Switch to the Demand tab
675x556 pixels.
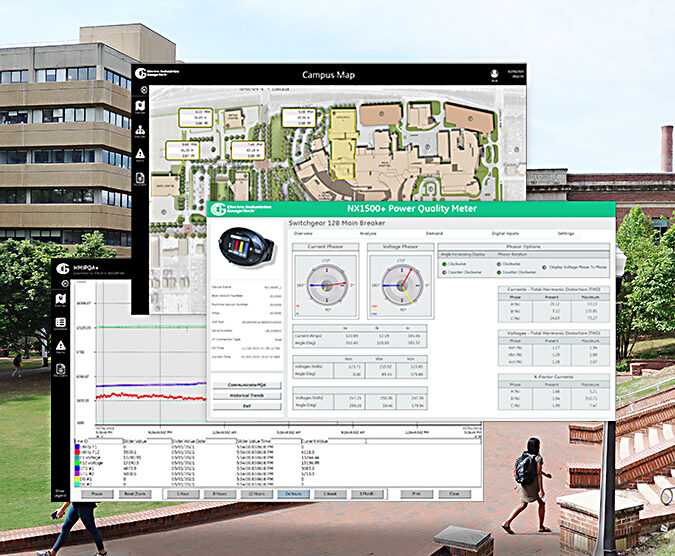coord(434,233)
